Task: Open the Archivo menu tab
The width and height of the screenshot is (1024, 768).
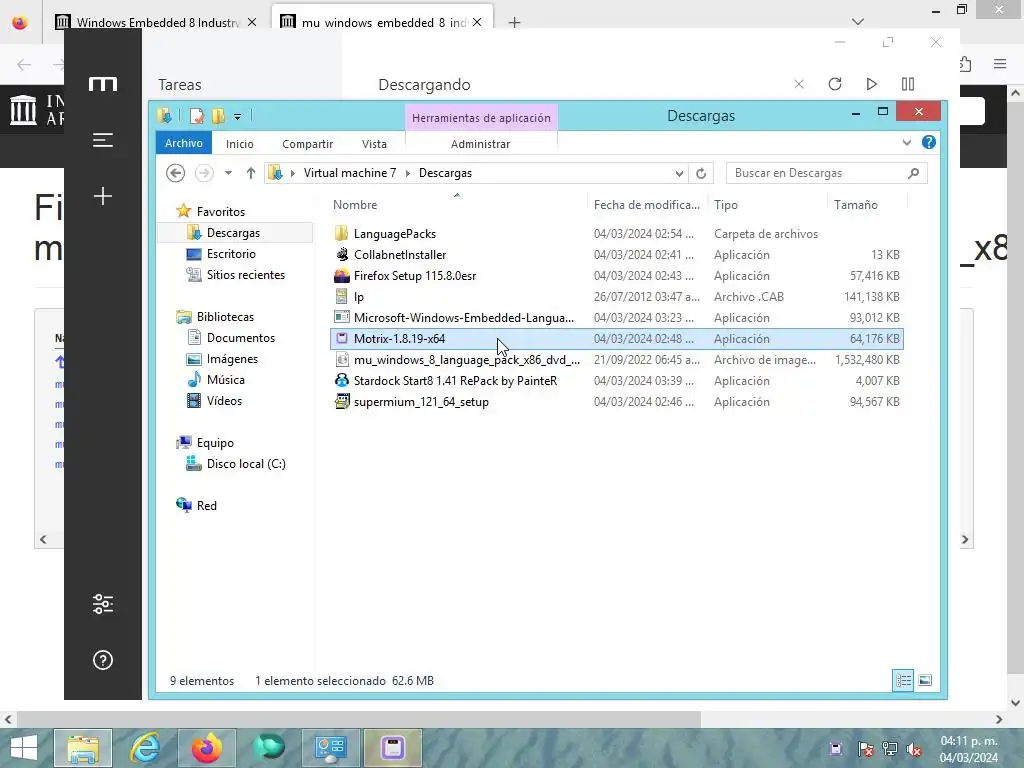Action: tap(184, 143)
